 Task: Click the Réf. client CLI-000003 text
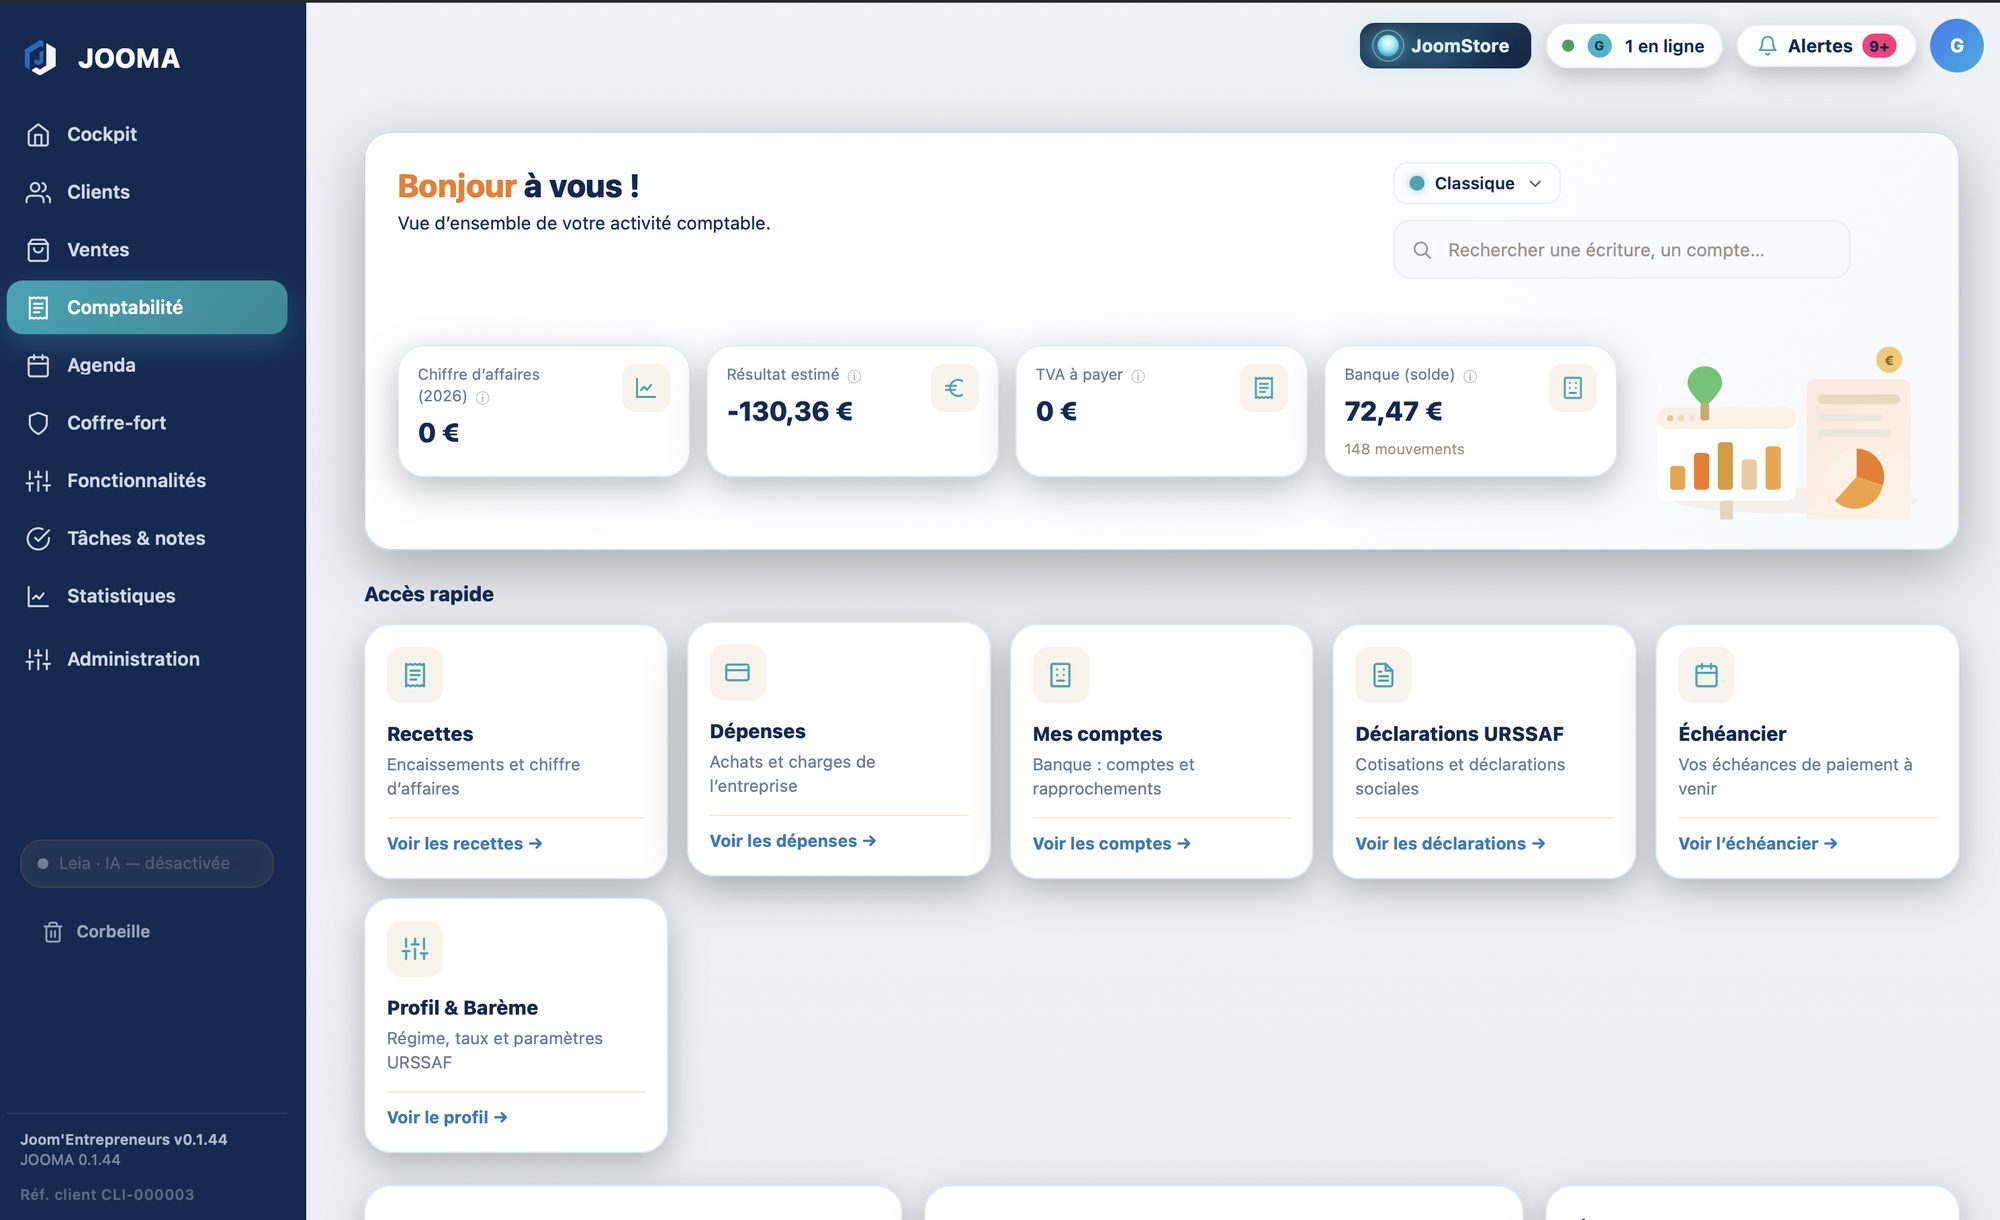pos(107,1195)
